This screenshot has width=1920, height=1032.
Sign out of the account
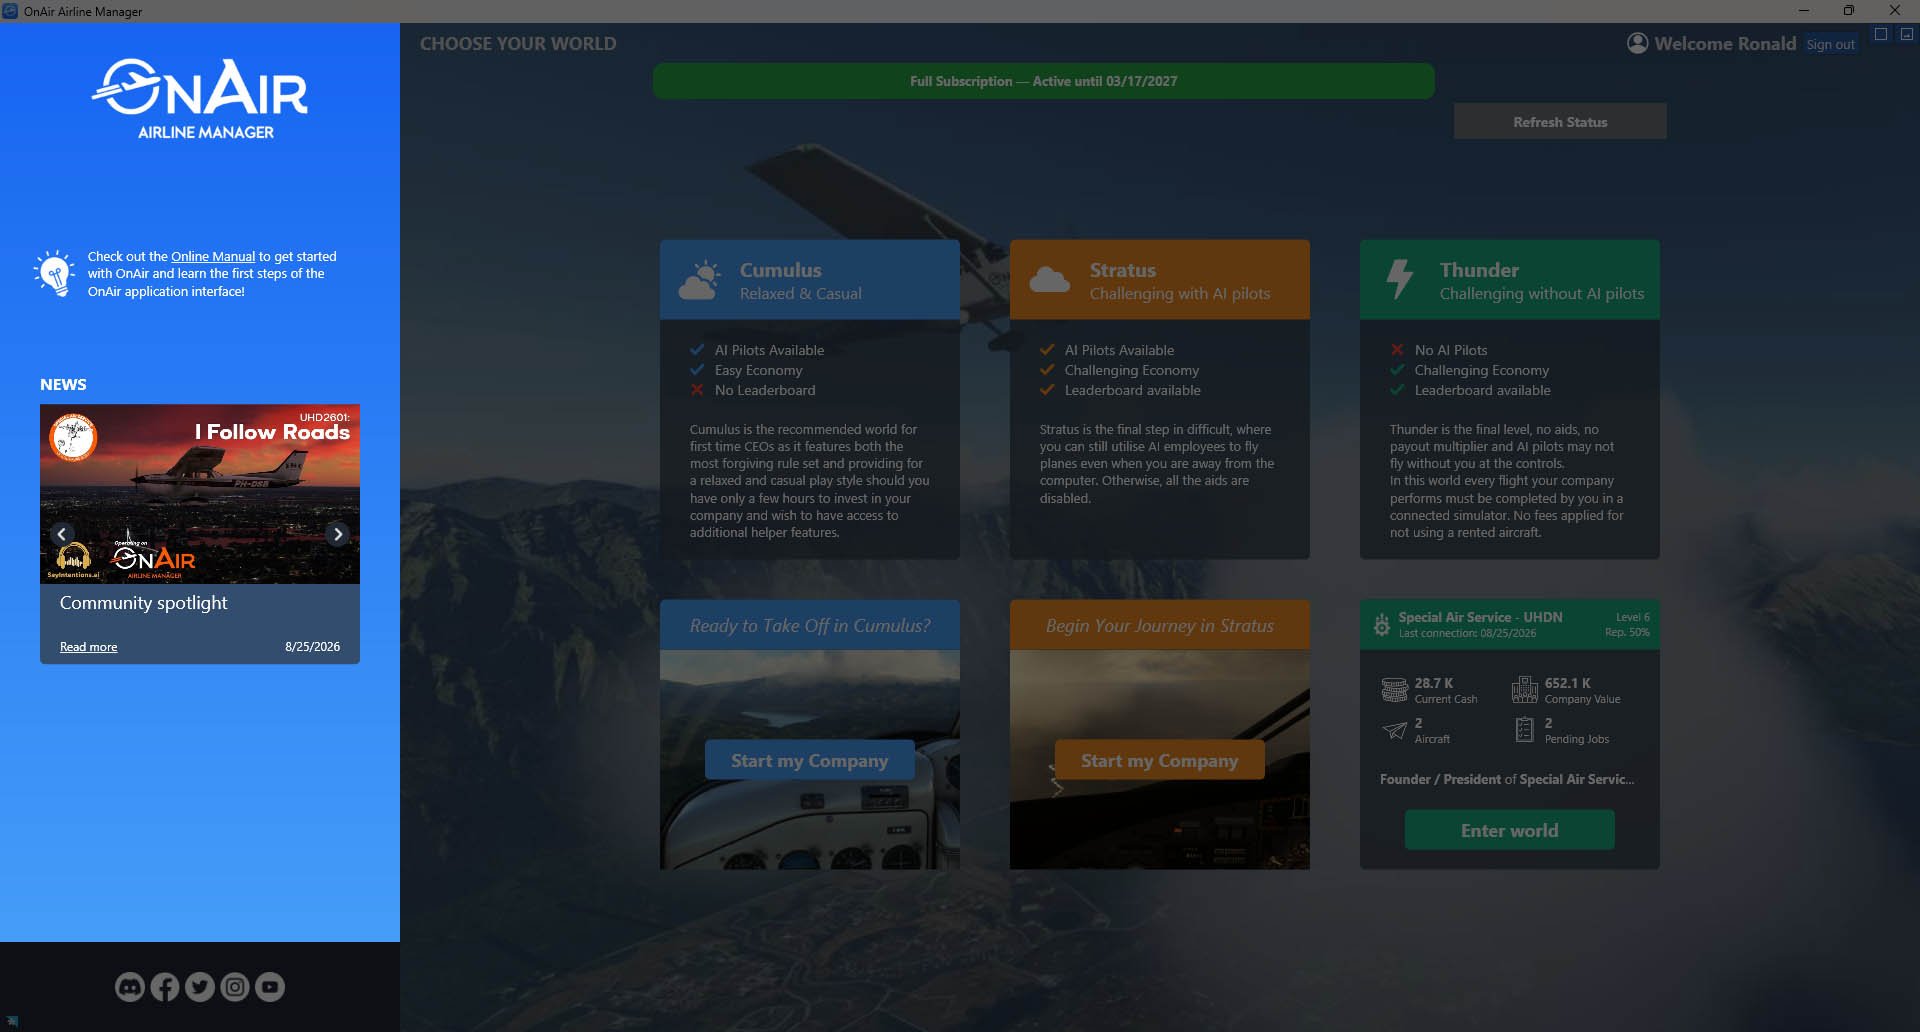click(1830, 45)
